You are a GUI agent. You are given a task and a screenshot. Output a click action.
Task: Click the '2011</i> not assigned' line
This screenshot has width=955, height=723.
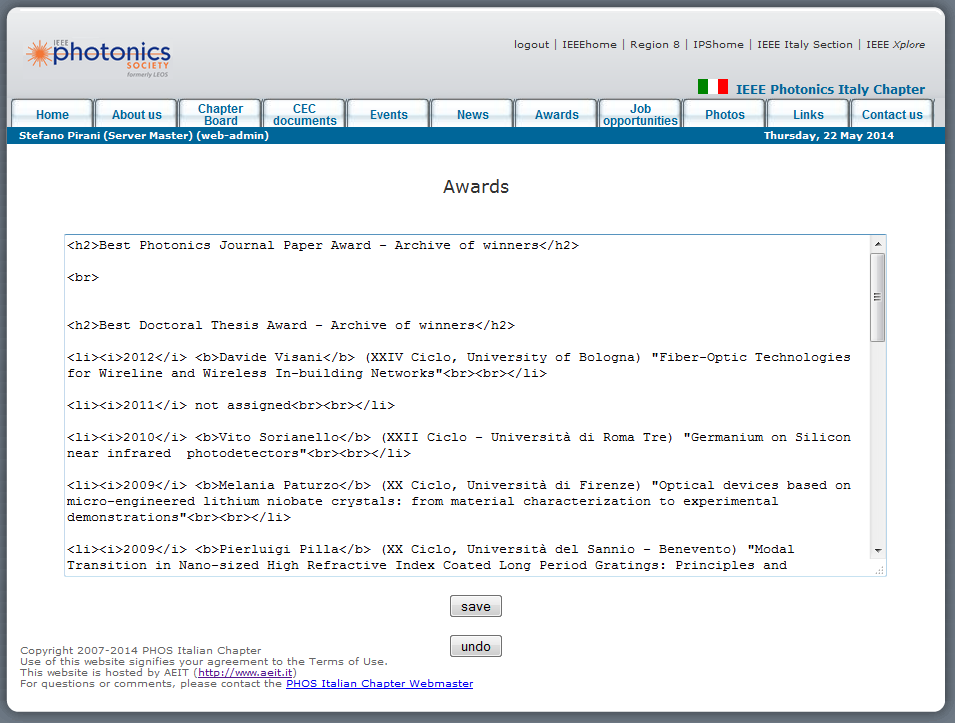(x=231, y=405)
